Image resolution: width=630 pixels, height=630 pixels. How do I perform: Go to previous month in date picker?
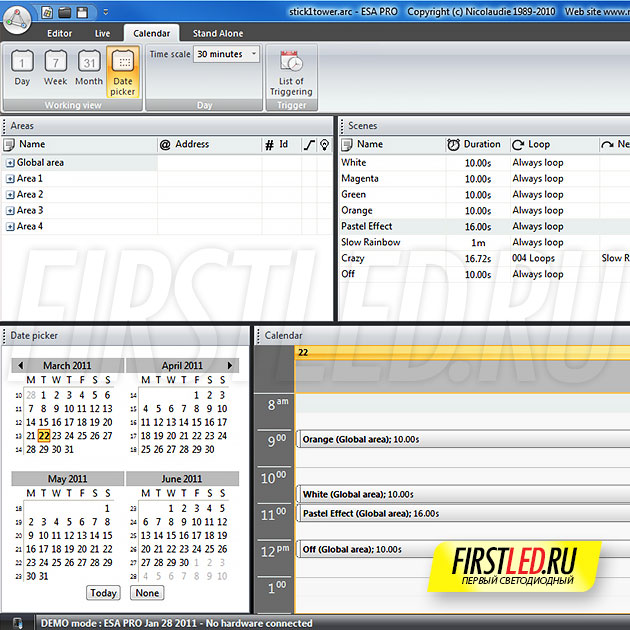click(x=19, y=366)
